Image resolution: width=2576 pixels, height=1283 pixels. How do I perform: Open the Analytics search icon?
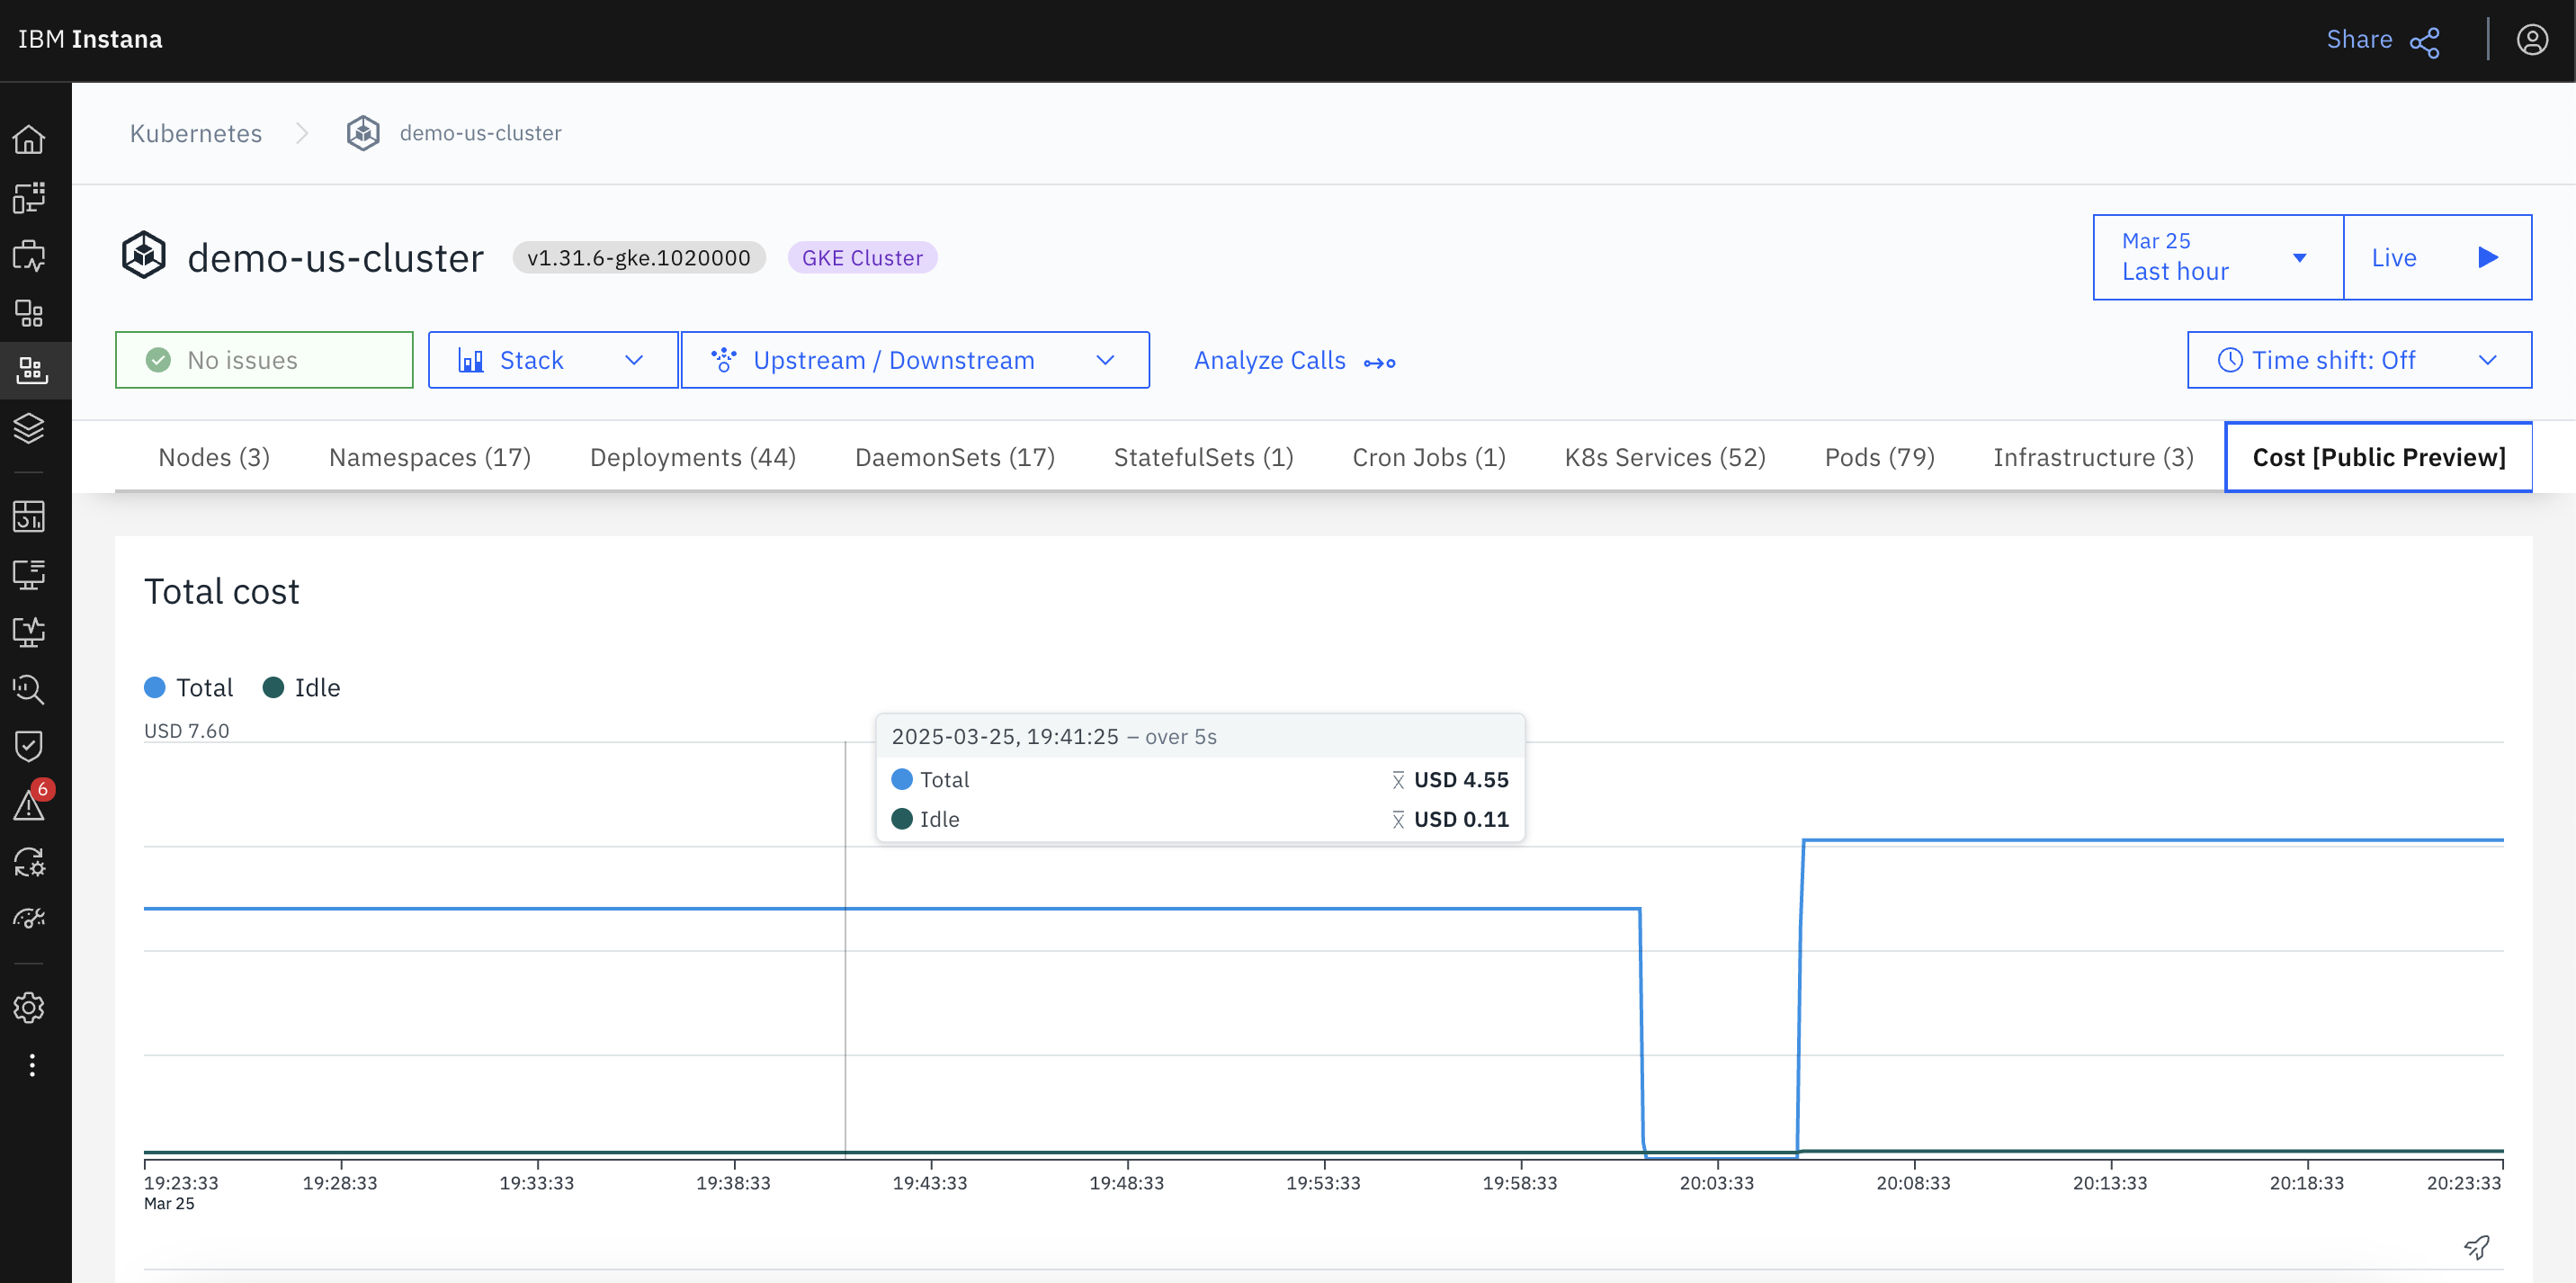pos(30,690)
